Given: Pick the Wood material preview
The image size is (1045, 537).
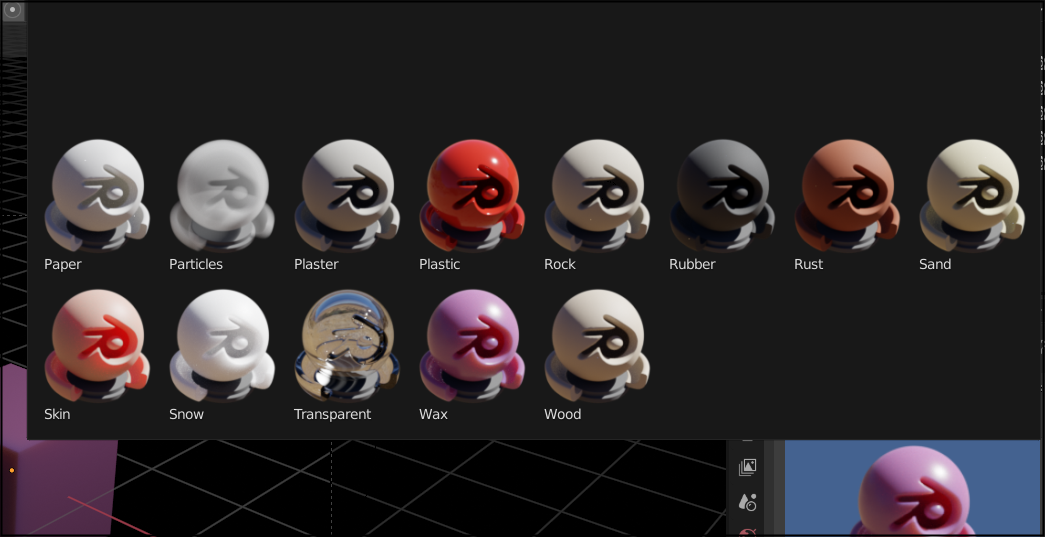Looking at the screenshot, I should tap(597, 346).
